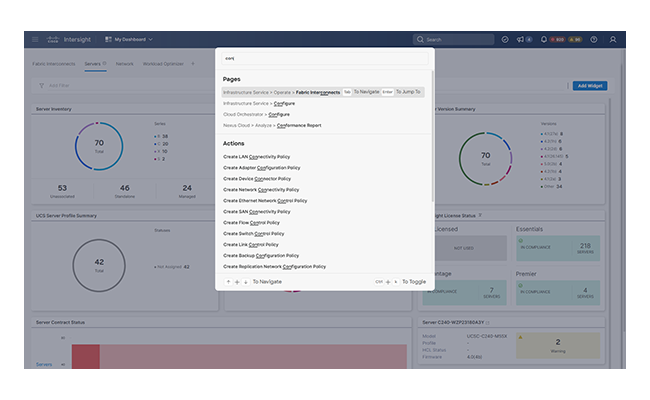Click the Enter key hint badge
Viewport: 650px width, 400px height.
[387, 92]
